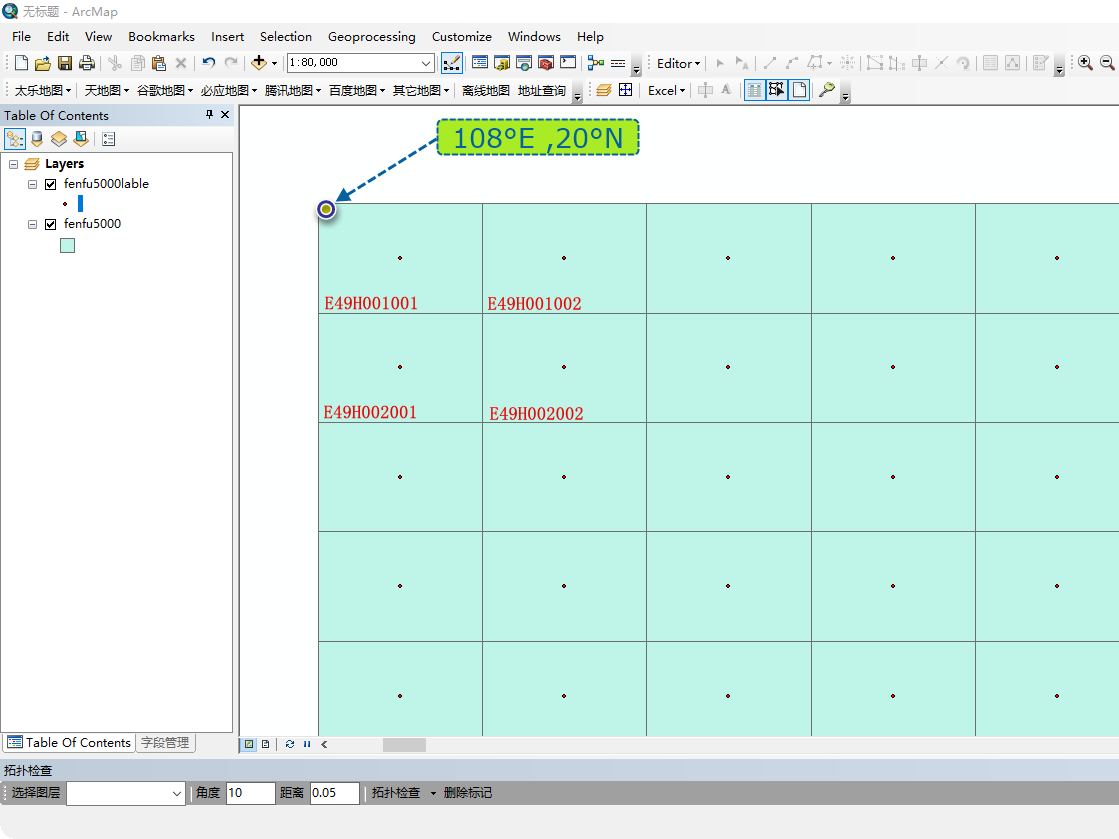List By Source in contents
1119x839 pixels.
37,138
